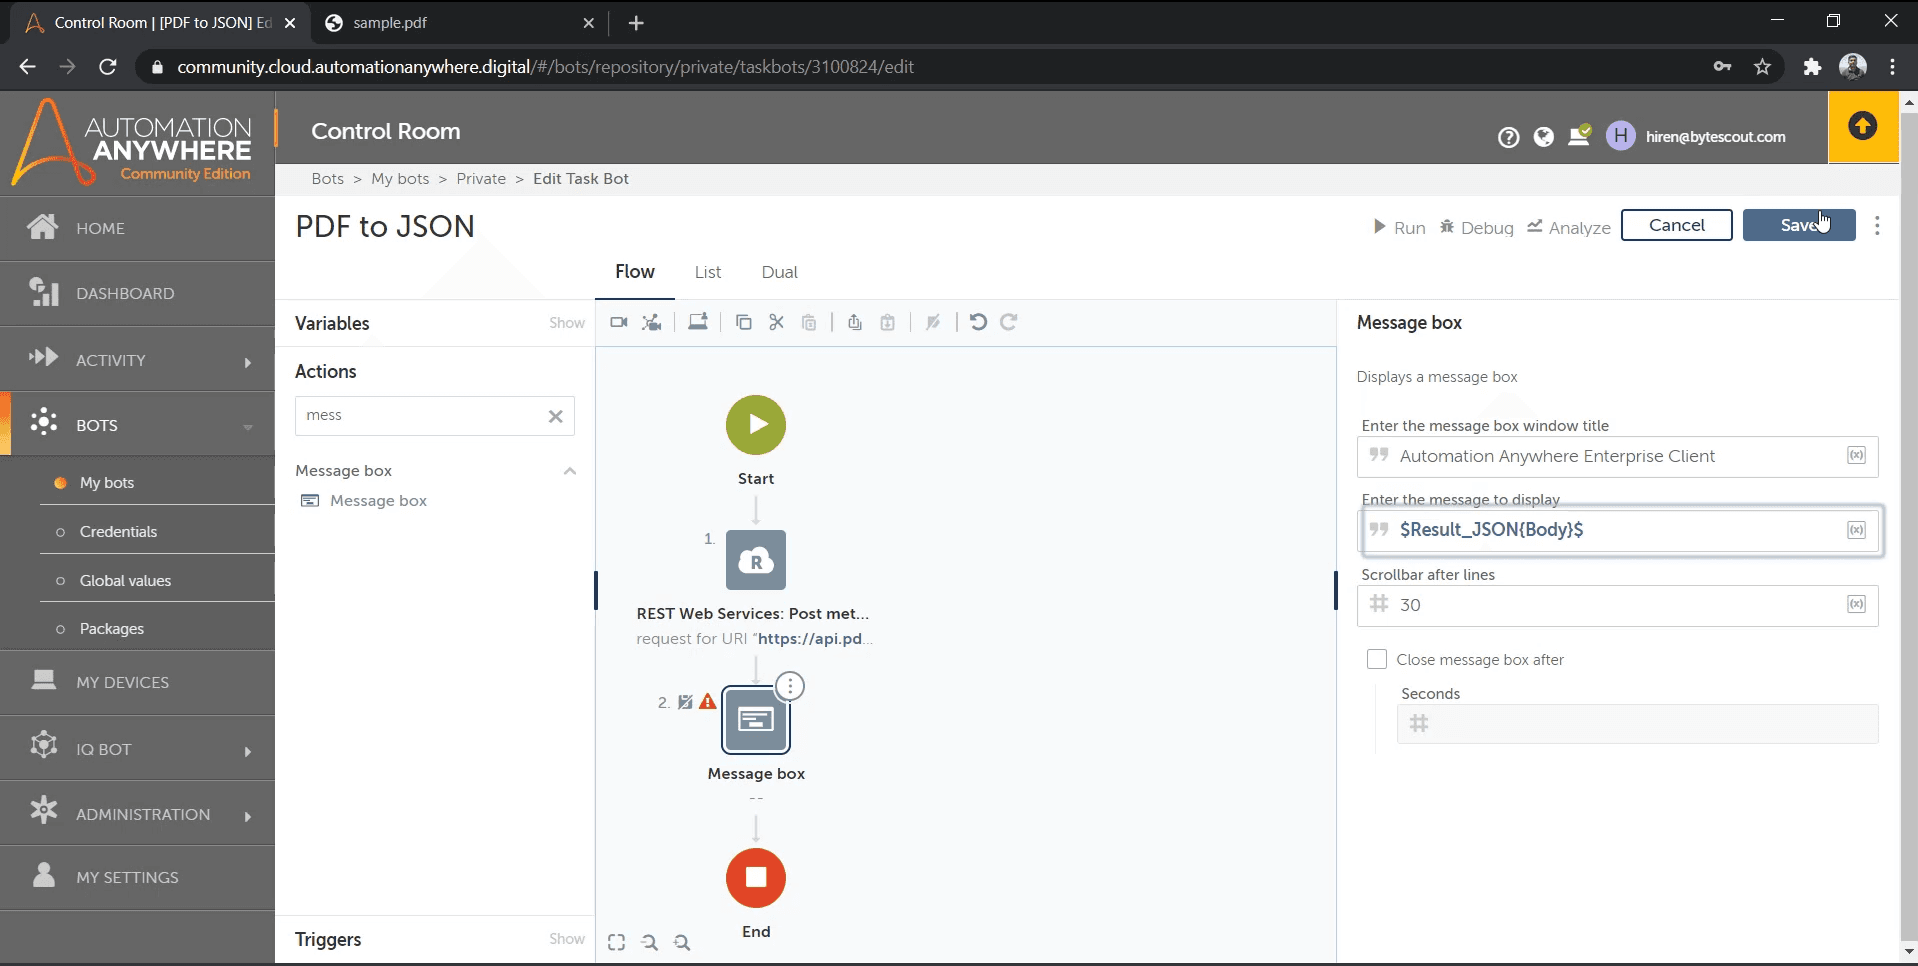Expand the Administration sidebar section
This screenshot has height=966, width=1918.
click(x=248, y=817)
